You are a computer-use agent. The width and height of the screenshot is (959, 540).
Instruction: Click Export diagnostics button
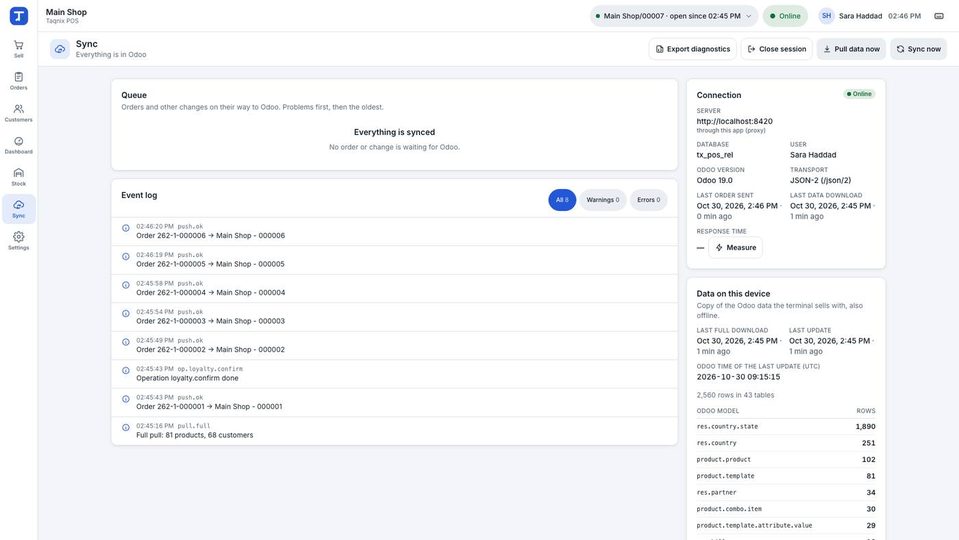692,49
